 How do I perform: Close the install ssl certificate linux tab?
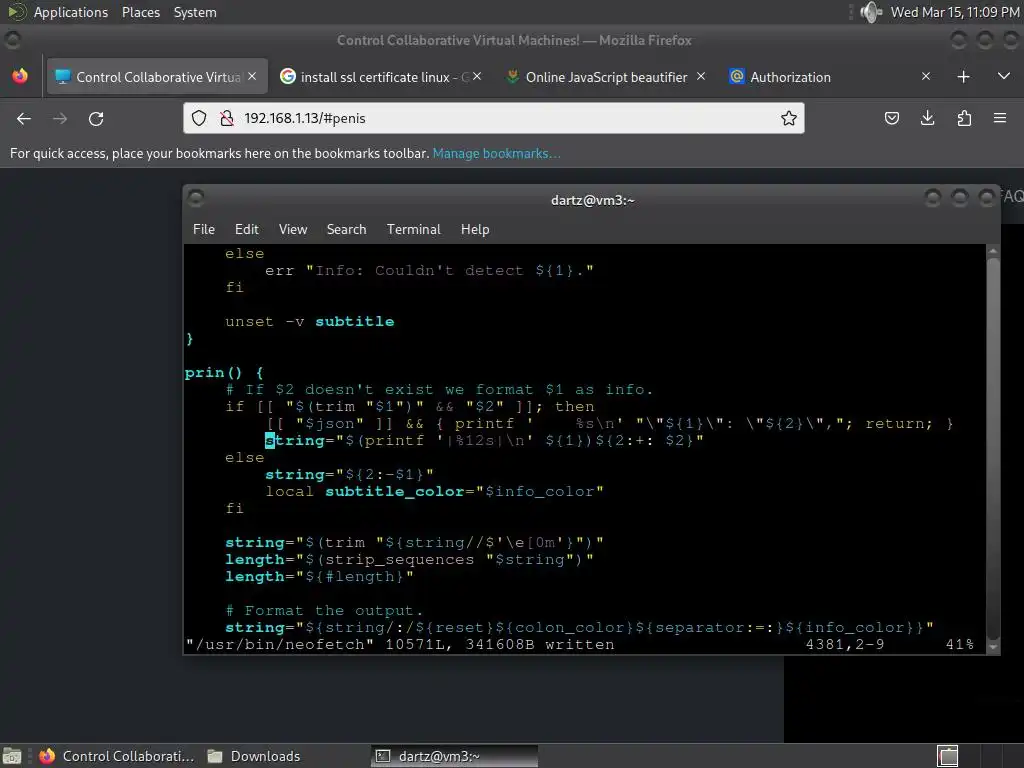coord(477,76)
